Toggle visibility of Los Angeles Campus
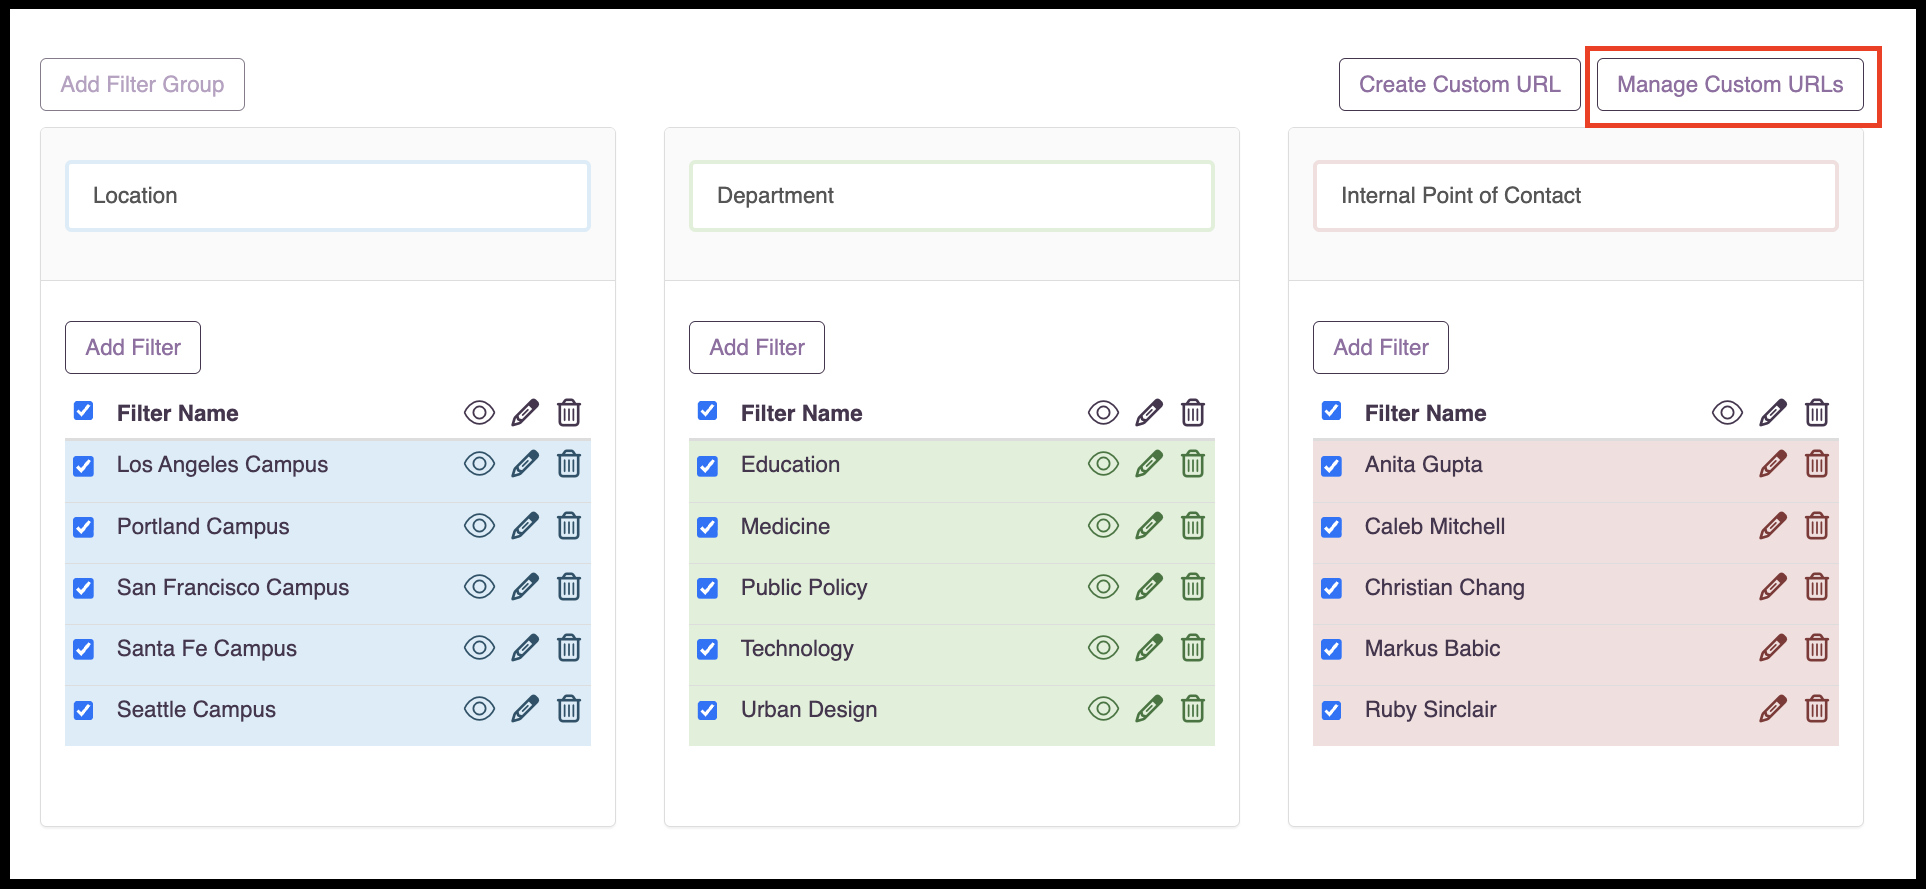1926x890 pixels. (x=479, y=464)
